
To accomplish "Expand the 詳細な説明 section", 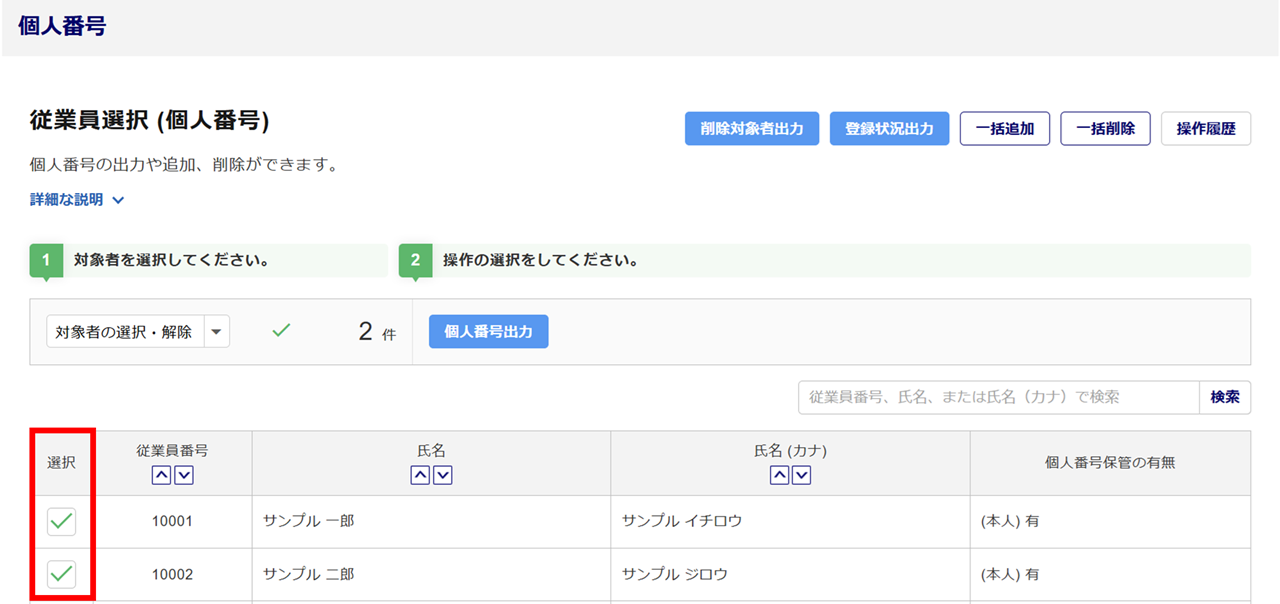I will coord(78,200).
